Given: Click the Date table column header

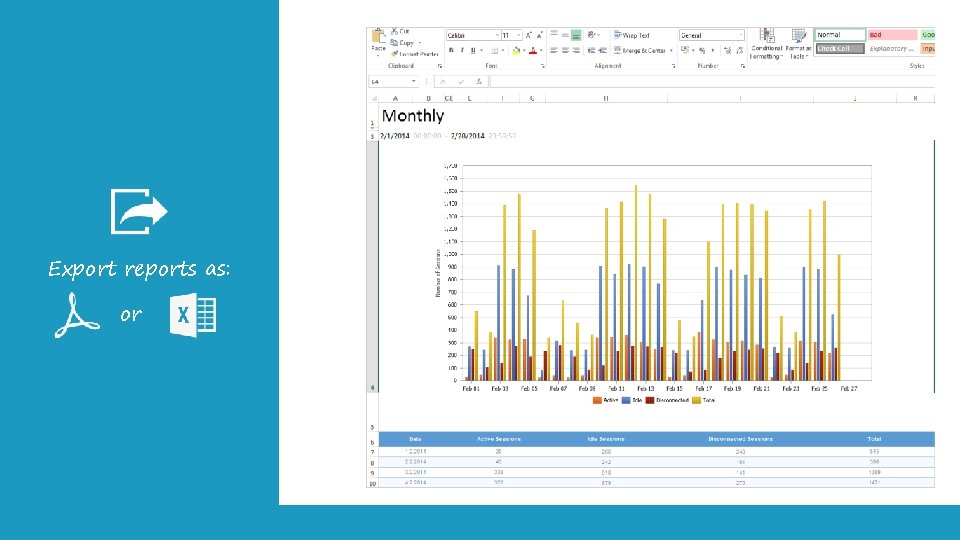Looking at the screenshot, I should (415, 439).
